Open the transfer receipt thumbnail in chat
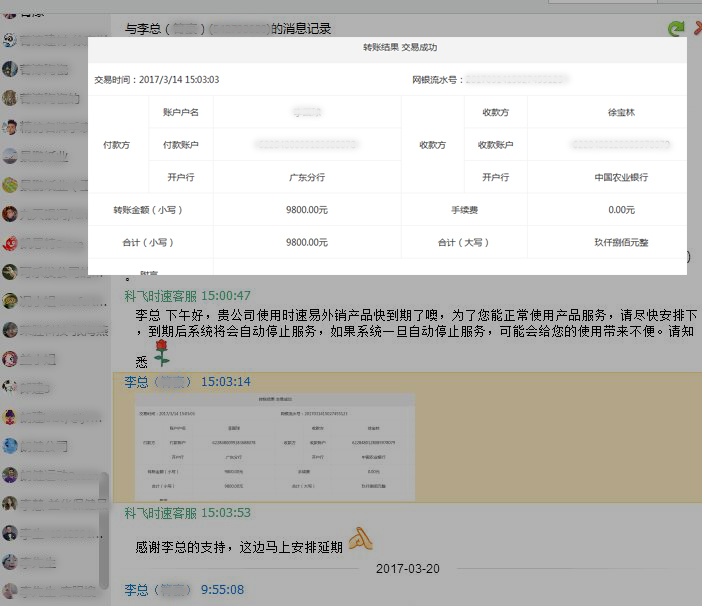This screenshot has height=606, width=702. point(275,445)
